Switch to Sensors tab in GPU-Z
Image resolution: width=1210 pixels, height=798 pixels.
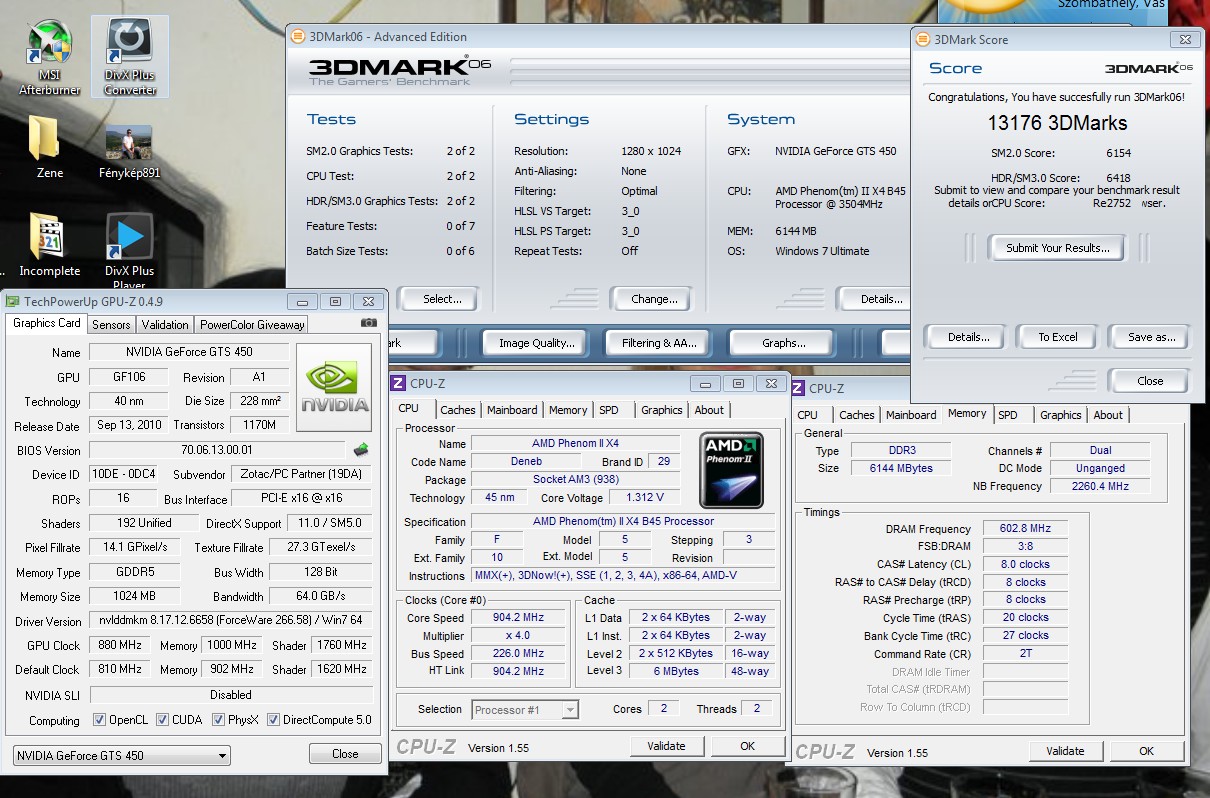111,325
